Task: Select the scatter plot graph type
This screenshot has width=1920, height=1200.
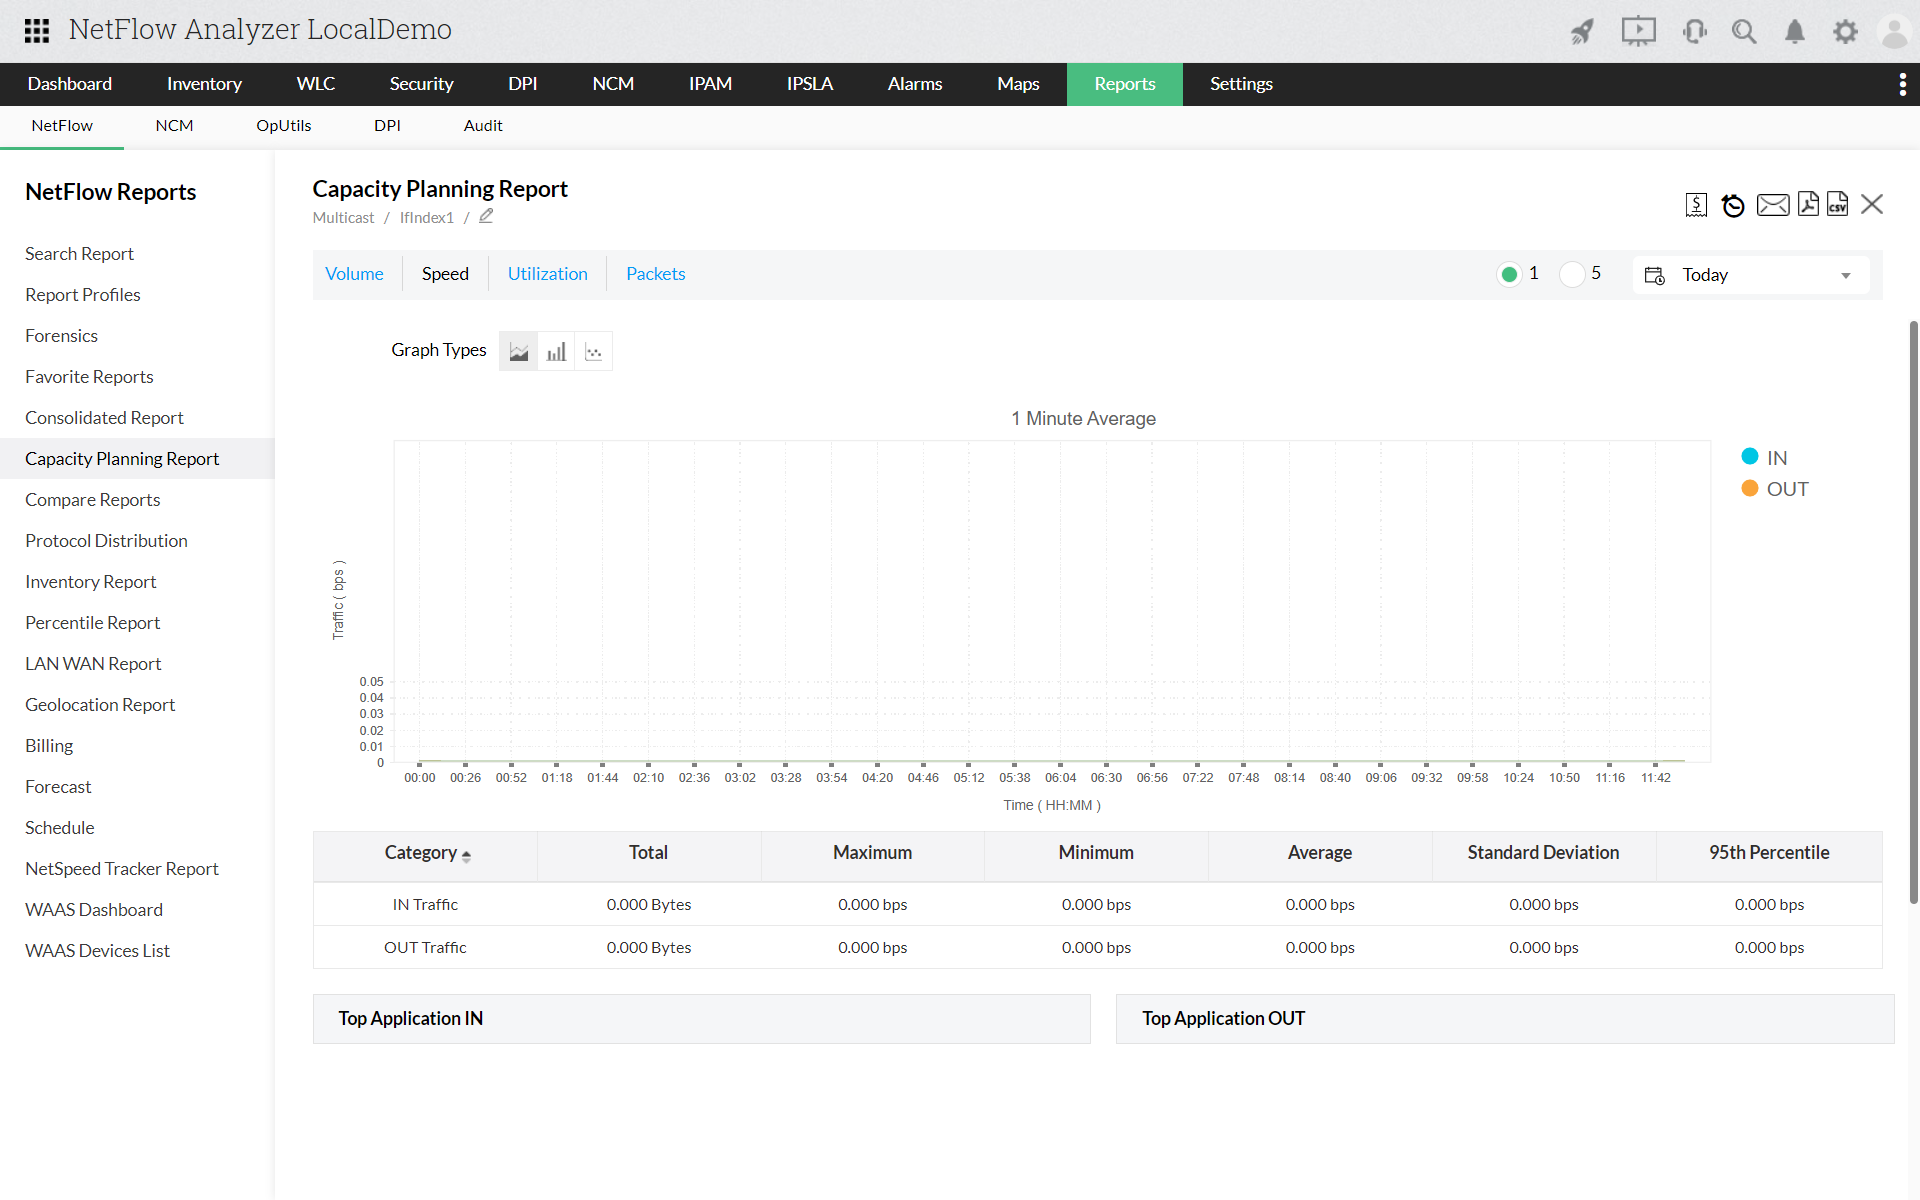Action: pos(594,351)
